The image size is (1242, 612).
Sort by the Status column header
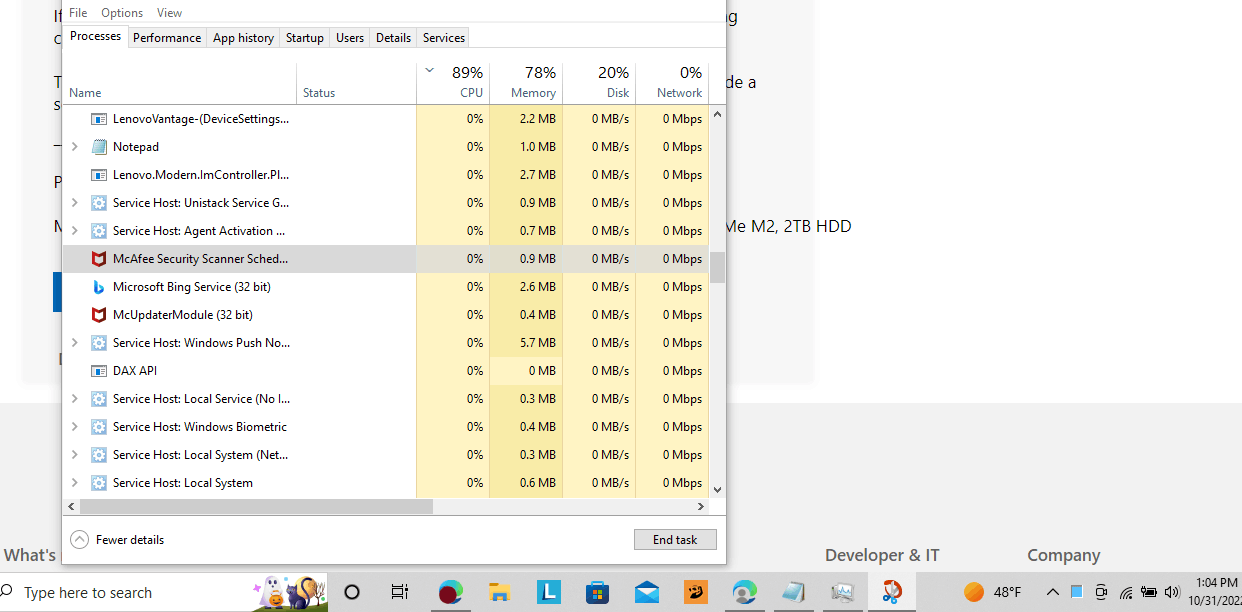click(x=356, y=83)
